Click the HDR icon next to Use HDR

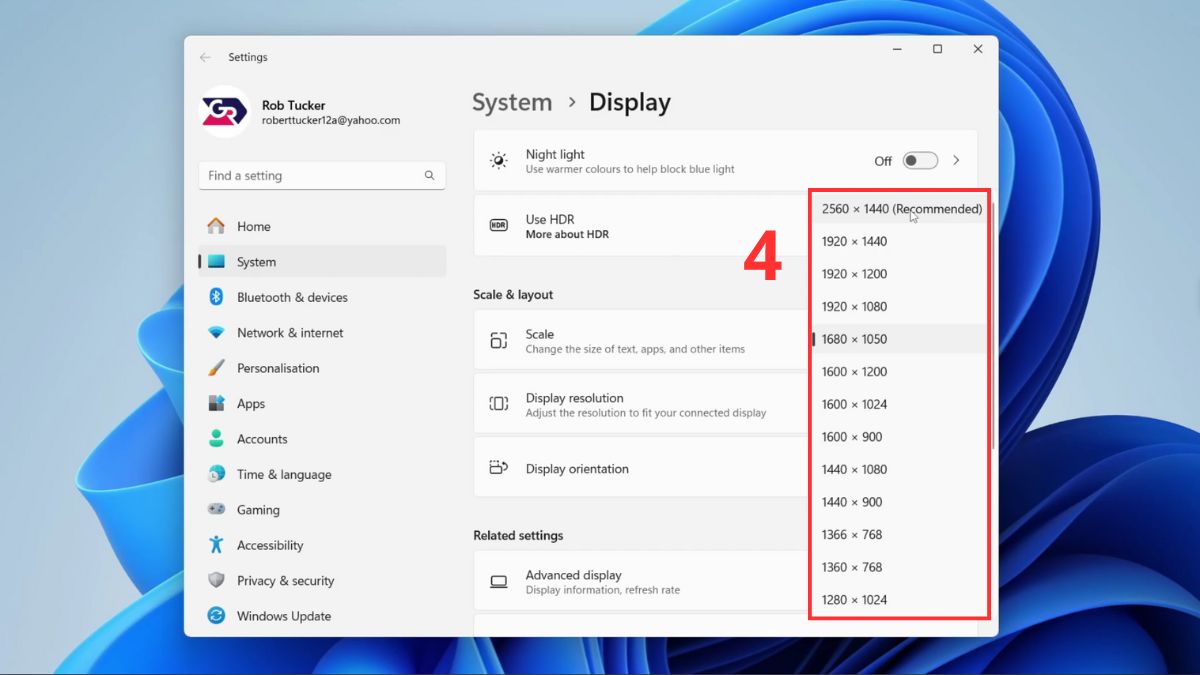pyautogui.click(x=497, y=225)
